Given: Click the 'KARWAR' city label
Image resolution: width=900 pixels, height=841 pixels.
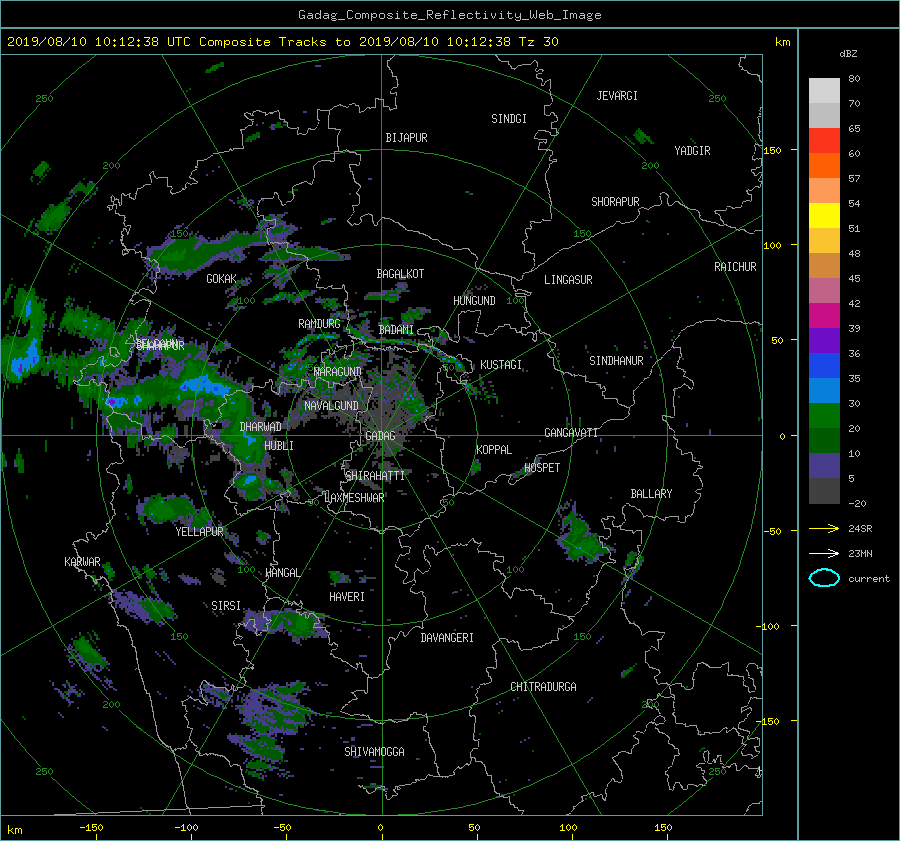Looking at the screenshot, I should (x=82, y=562).
